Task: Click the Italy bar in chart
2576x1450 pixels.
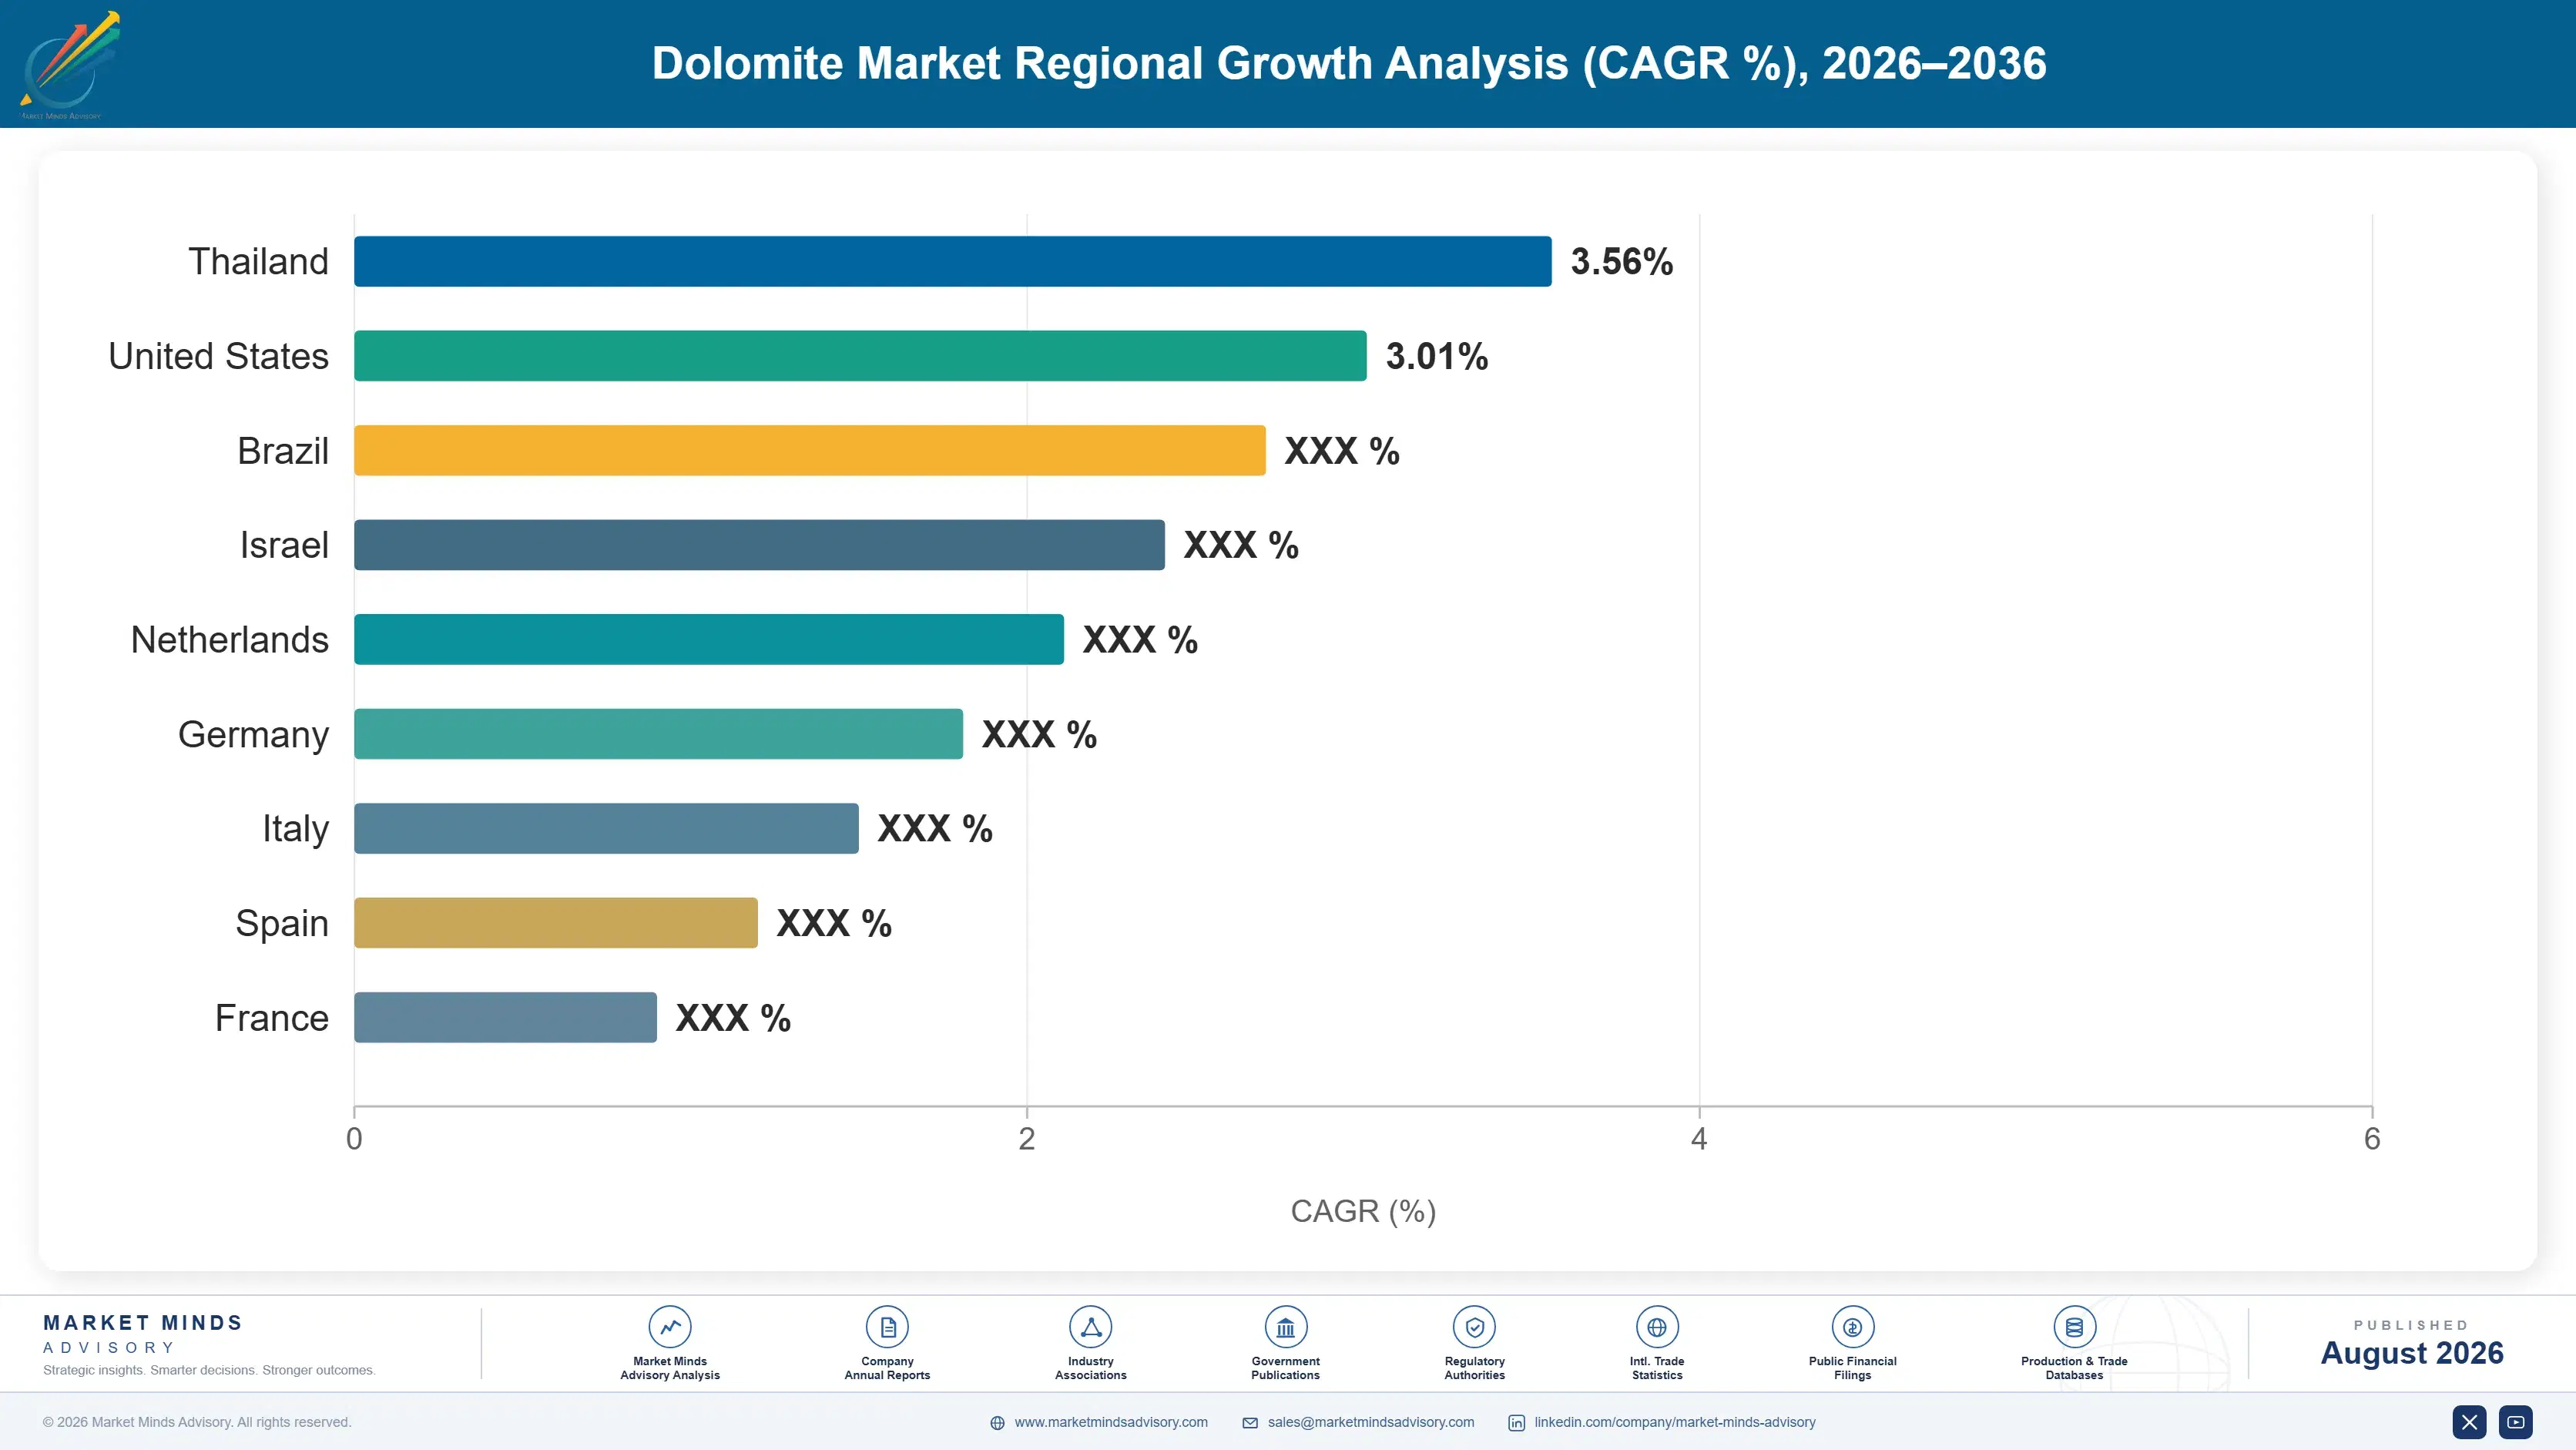Action: click(606, 828)
